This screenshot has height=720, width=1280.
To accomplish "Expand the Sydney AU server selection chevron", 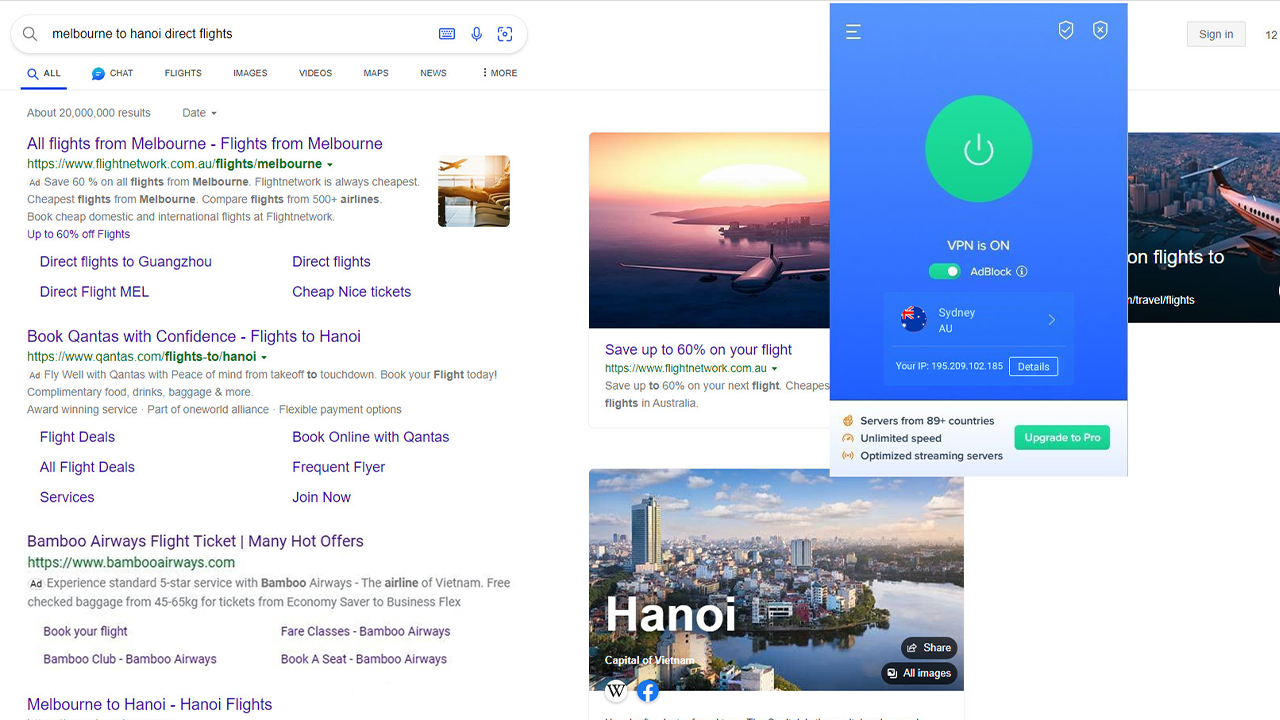I will [x=1052, y=320].
